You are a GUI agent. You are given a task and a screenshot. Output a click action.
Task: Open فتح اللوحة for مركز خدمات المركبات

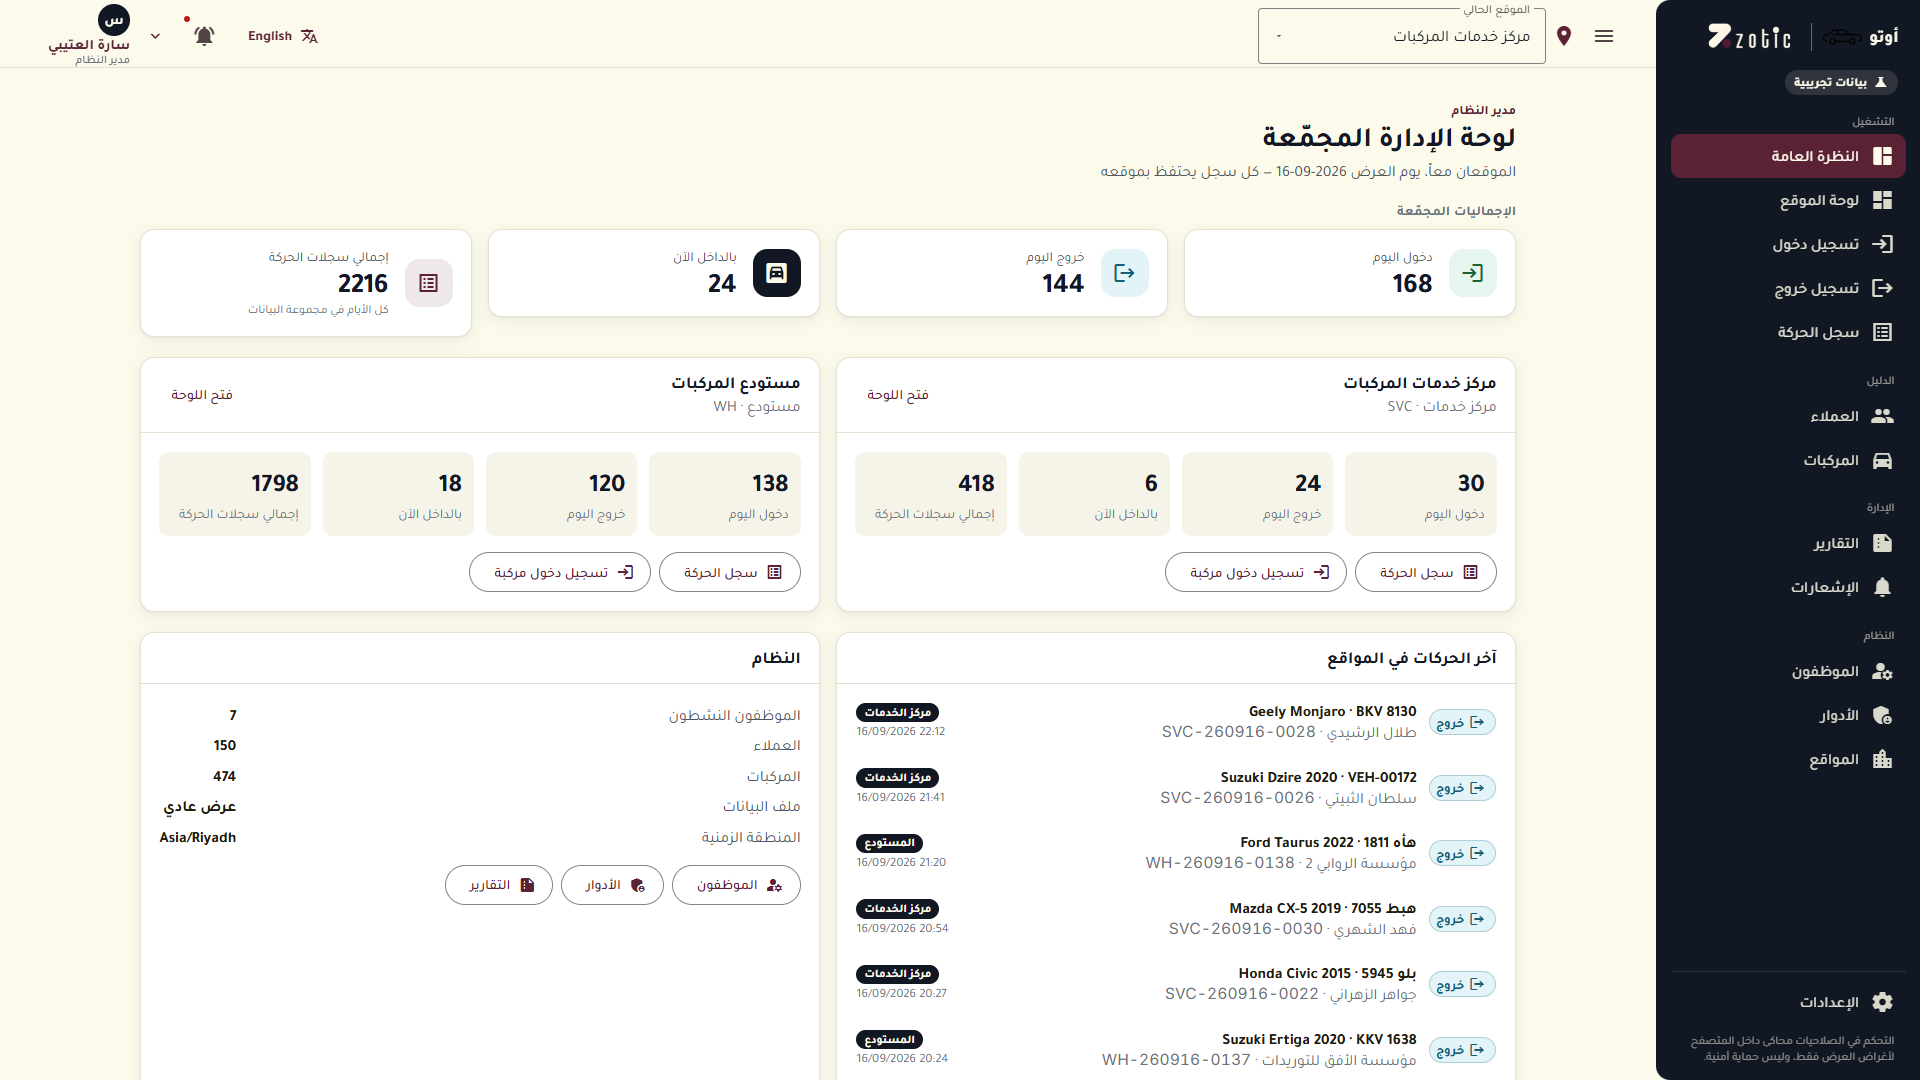pos(898,395)
